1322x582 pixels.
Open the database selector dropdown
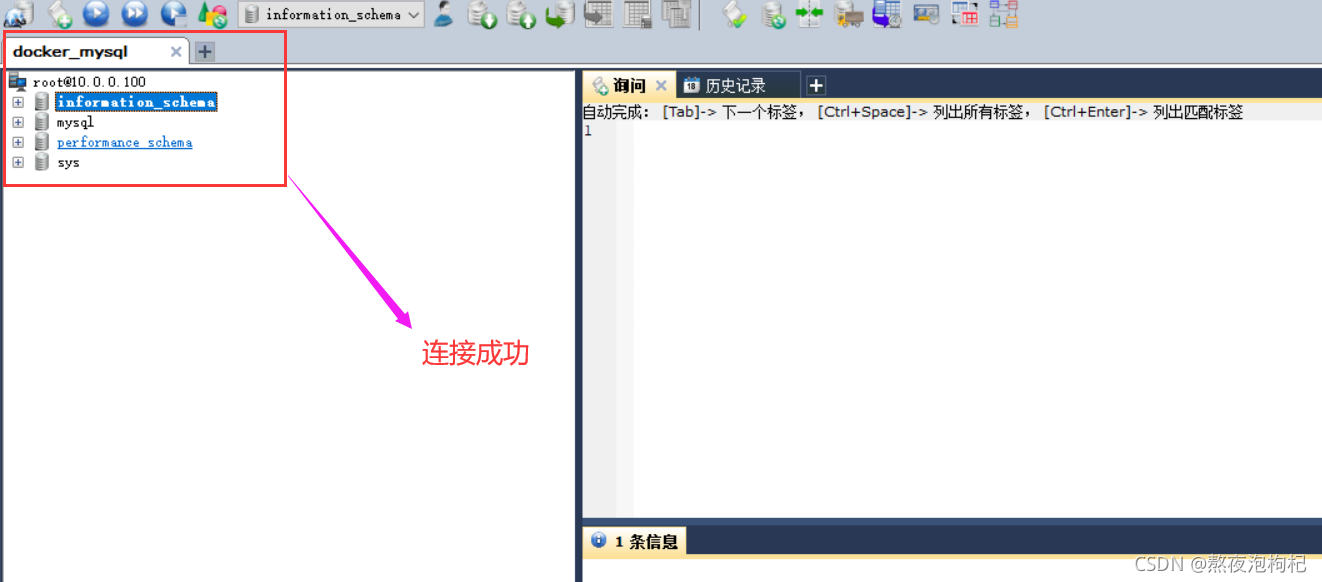413,14
